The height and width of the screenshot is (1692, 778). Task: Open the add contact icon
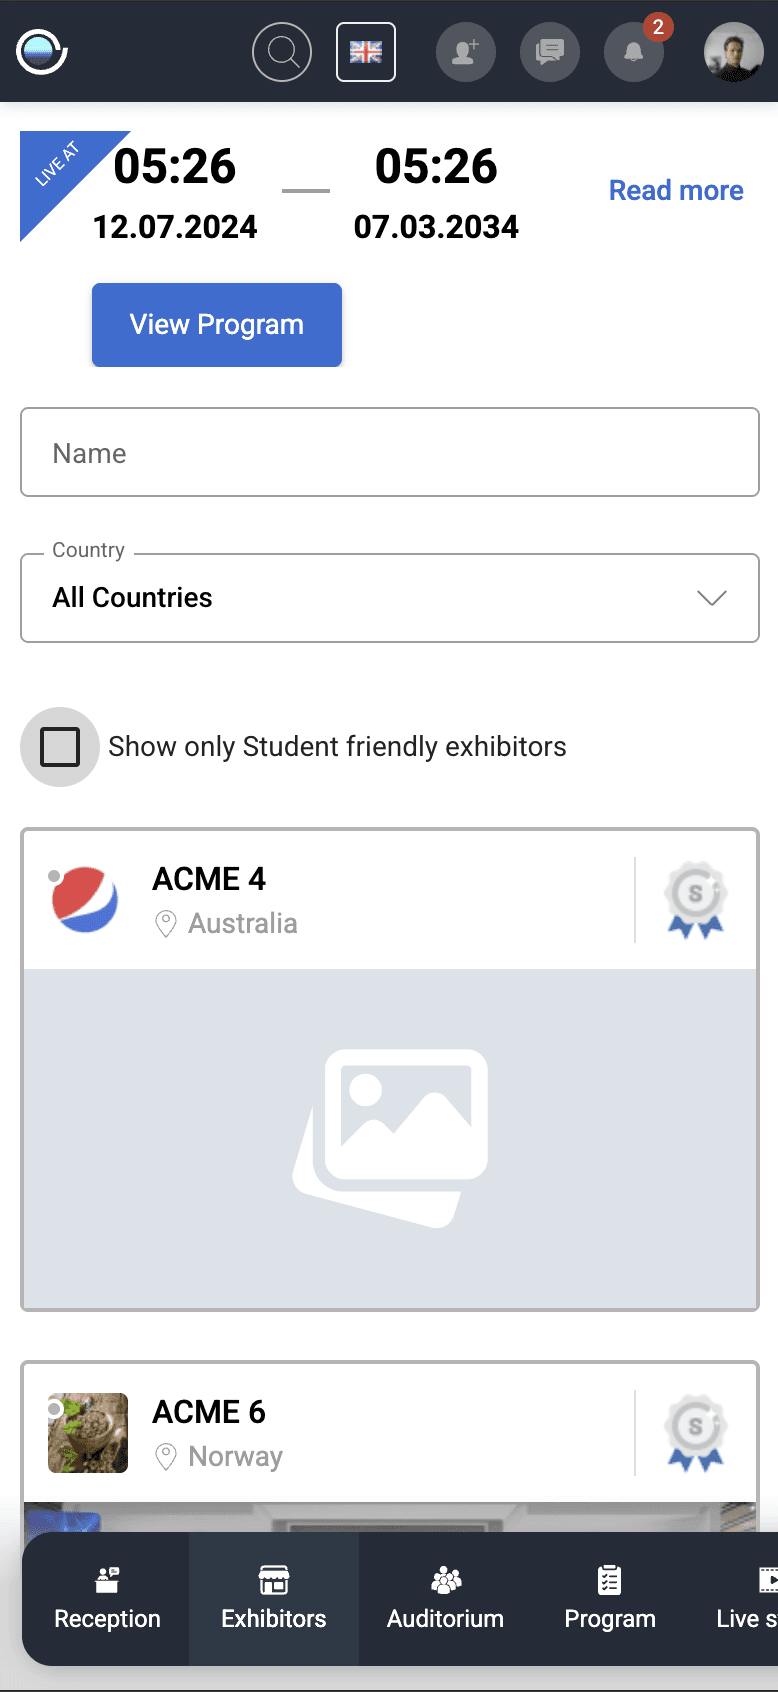pyautogui.click(x=466, y=52)
